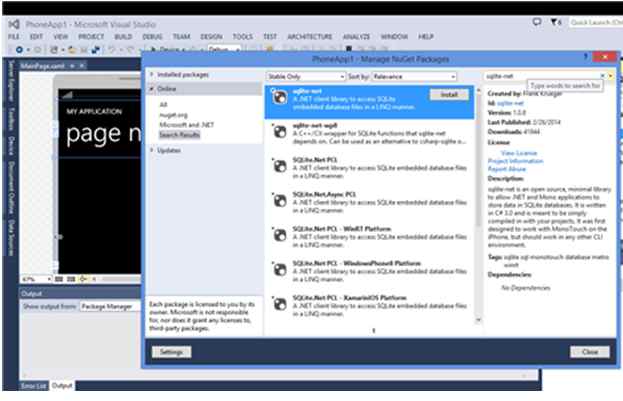Select SQLite.Net PCL - XamarinIOS Platform package
The width and height of the screenshot is (623, 401).
[370, 306]
